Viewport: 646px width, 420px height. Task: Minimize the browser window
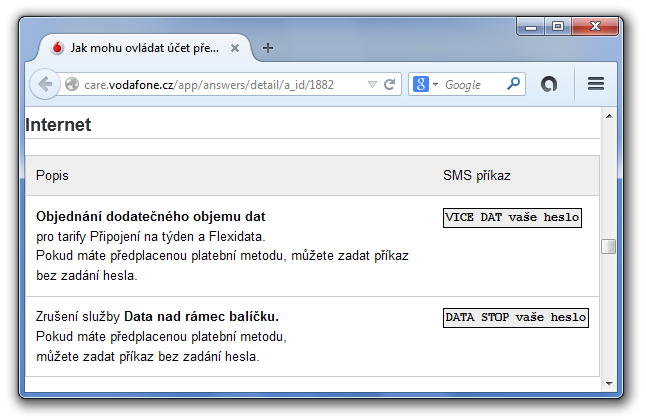[x=531, y=27]
